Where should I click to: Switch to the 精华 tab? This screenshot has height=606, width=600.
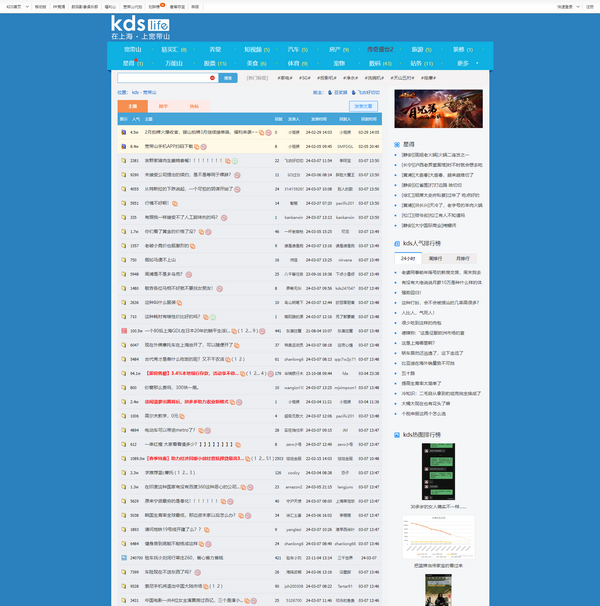pos(163,105)
